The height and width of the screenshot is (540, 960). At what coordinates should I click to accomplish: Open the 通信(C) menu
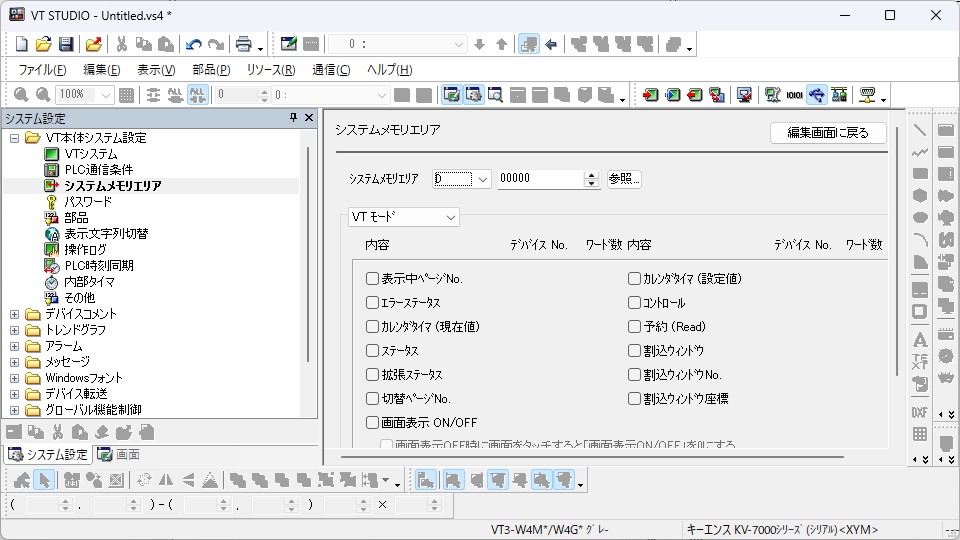(x=331, y=70)
